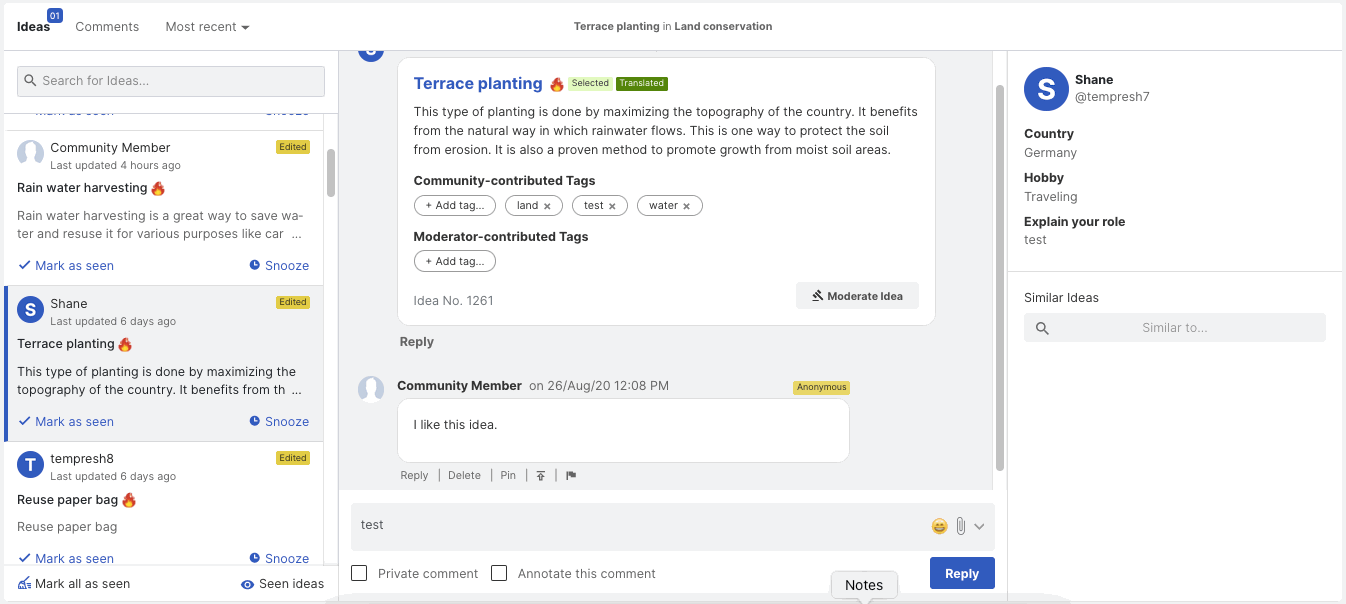Click the Moderate Idea button
The width and height of the screenshot is (1346, 604).
[857, 296]
